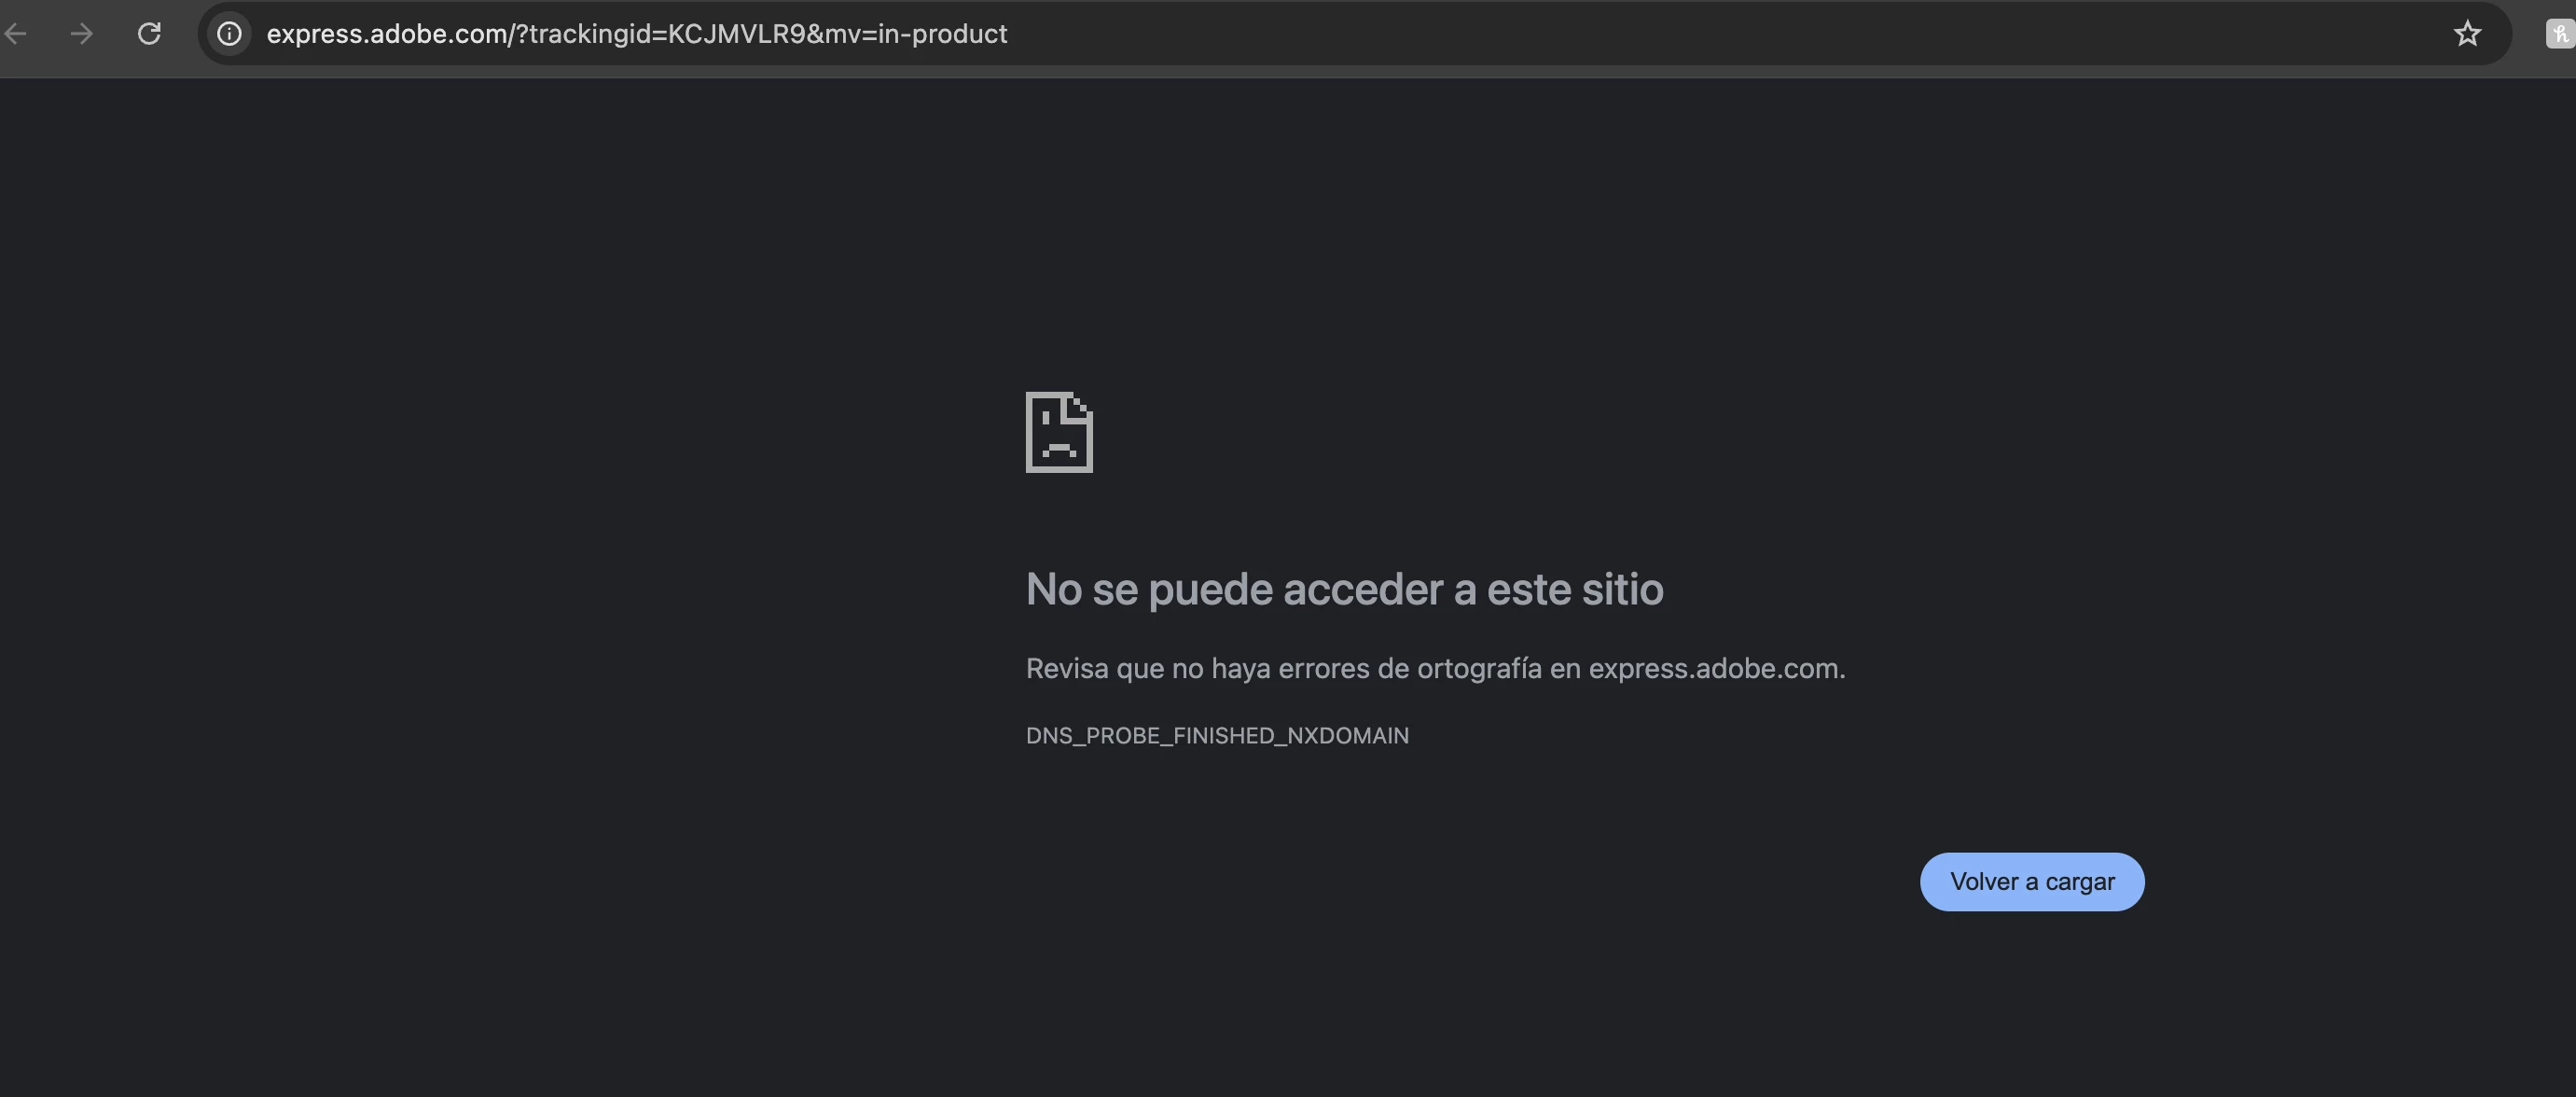Screen dimensions: 2576x1097
Task: Click the word ortografía in the message
Action: pyautogui.click(x=1479, y=668)
